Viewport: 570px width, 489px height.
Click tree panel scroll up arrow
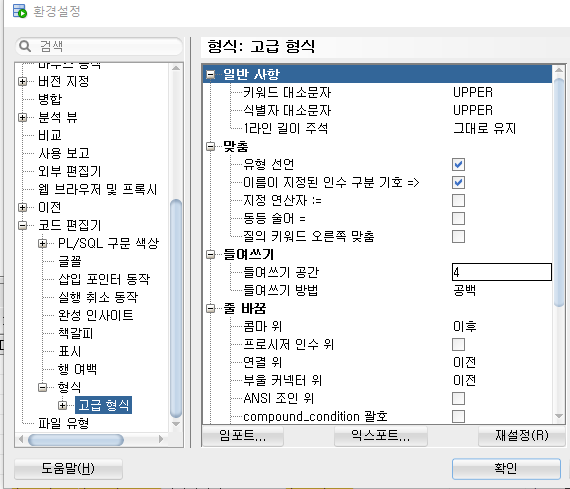point(176,68)
